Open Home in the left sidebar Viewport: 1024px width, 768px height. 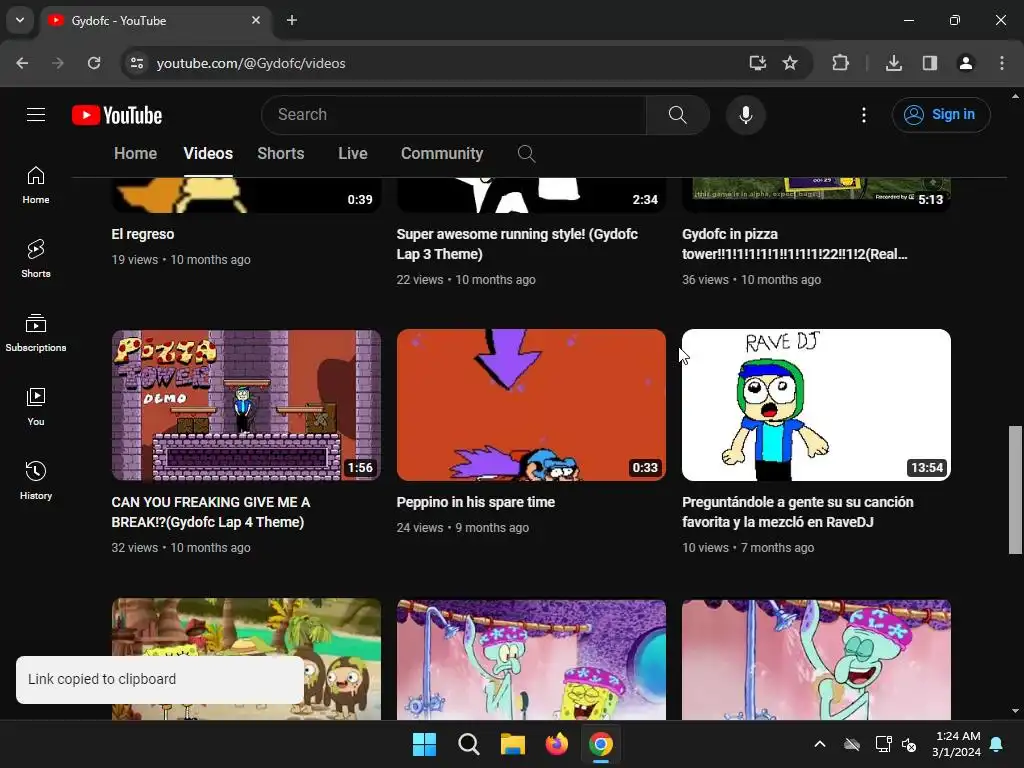click(x=36, y=185)
